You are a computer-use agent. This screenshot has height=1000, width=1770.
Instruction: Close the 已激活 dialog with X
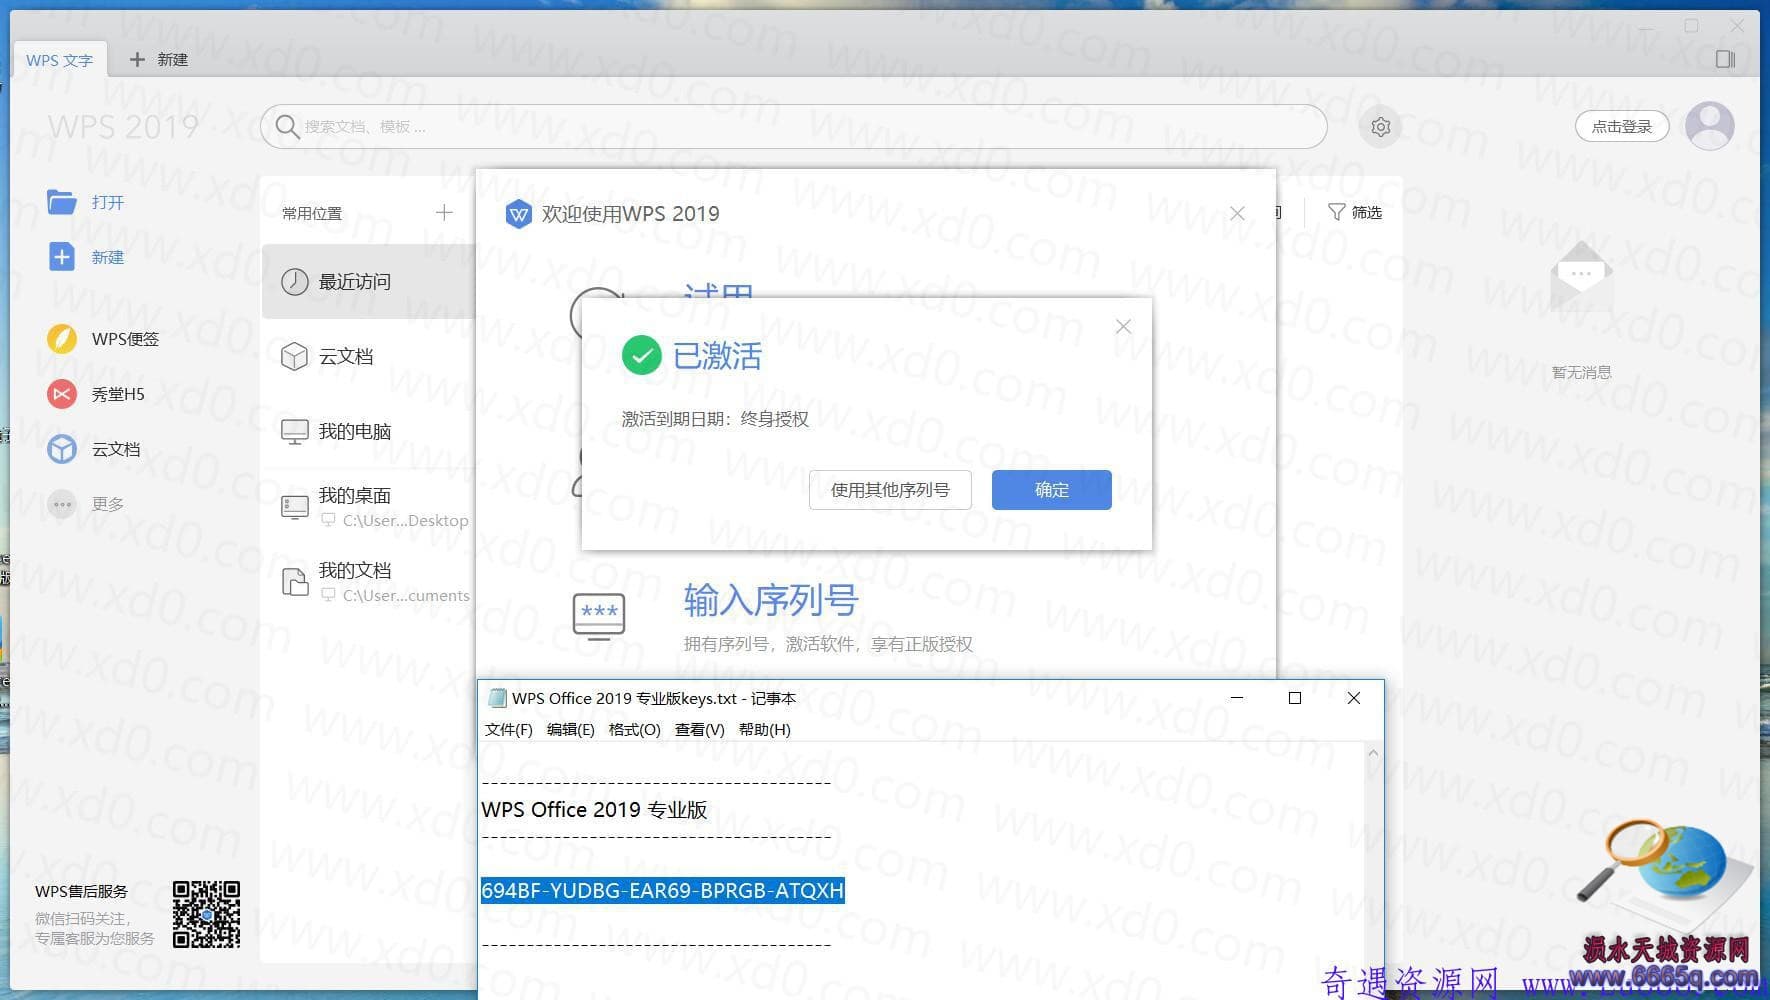pyautogui.click(x=1123, y=327)
